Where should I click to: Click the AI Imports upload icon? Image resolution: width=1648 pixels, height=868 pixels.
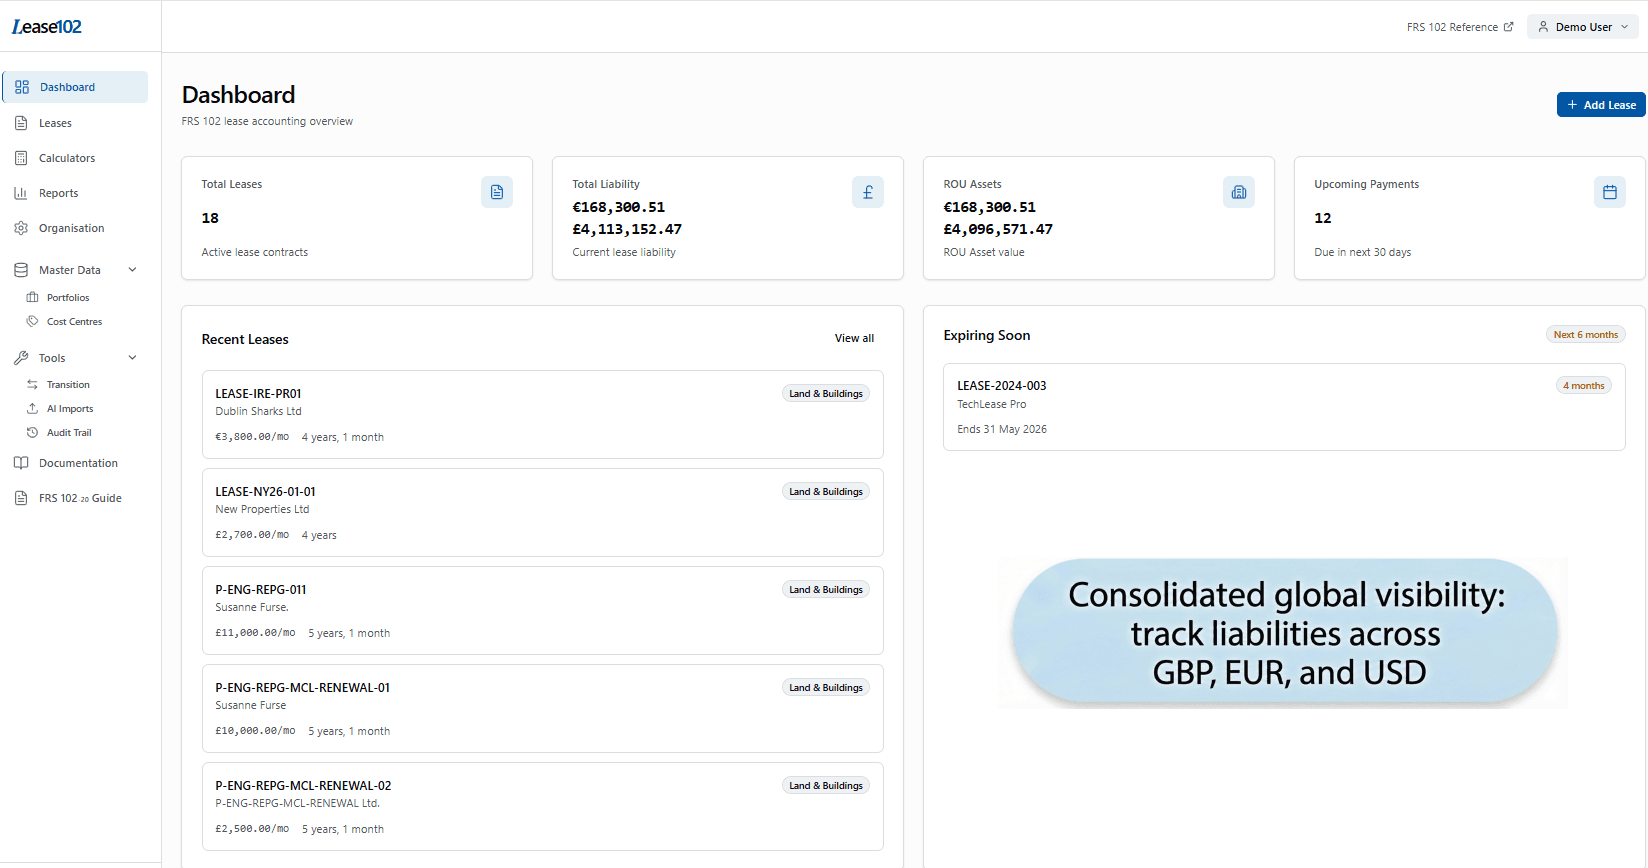pos(32,408)
